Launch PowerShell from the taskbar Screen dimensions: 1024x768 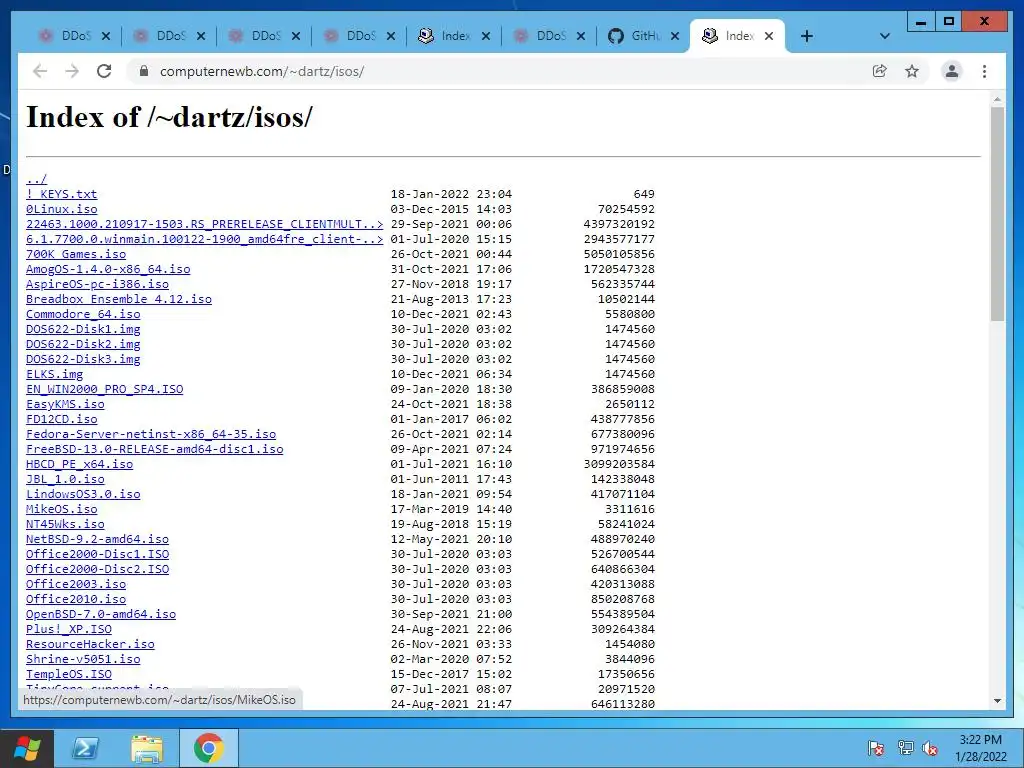tap(85, 748)
